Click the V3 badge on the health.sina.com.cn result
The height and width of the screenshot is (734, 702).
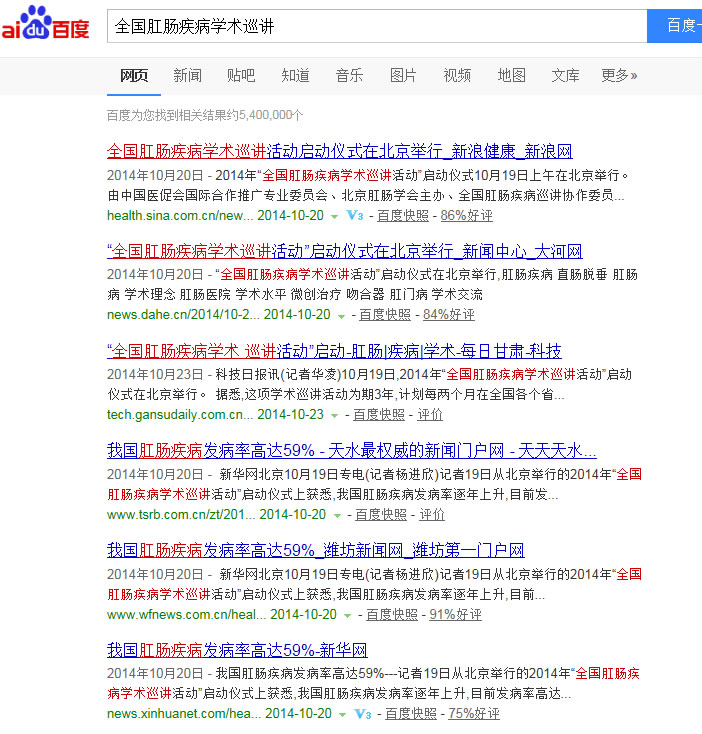click(x=354, y=215)
